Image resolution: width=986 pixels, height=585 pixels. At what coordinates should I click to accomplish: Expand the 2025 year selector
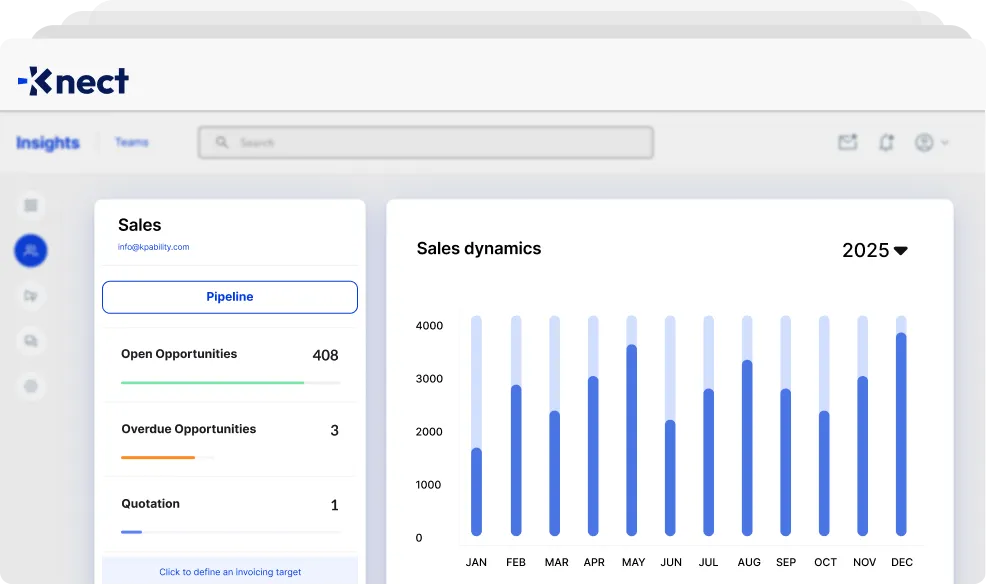(x=876, y=251)
